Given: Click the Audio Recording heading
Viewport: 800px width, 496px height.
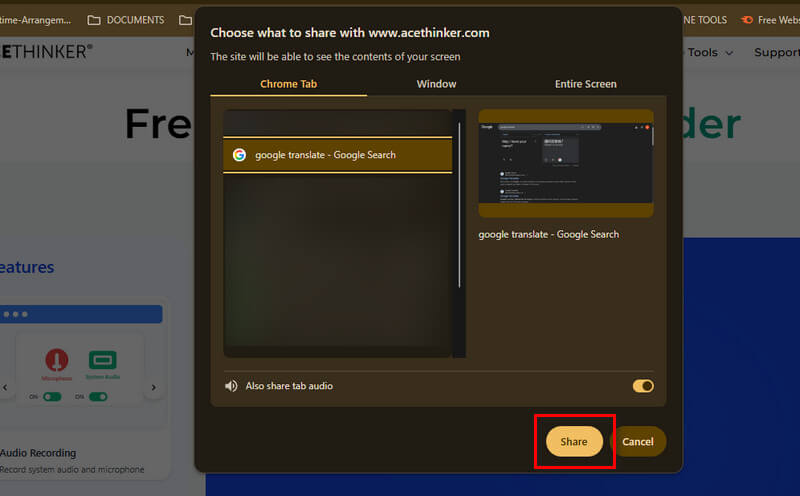Looking at the screenshot, I should point(38,453).
